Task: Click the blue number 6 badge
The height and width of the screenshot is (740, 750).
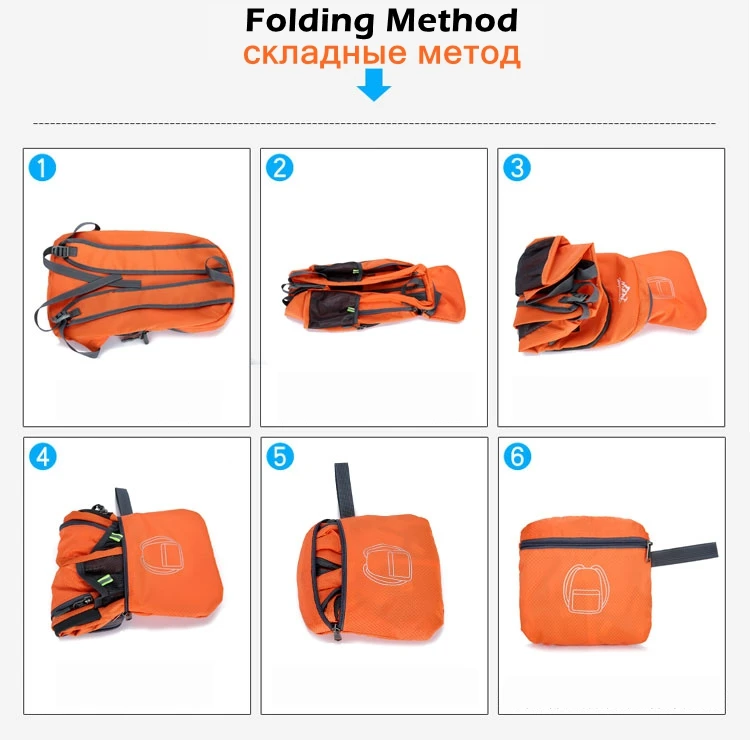Action: pyautogui.click(x=517, y=456)
